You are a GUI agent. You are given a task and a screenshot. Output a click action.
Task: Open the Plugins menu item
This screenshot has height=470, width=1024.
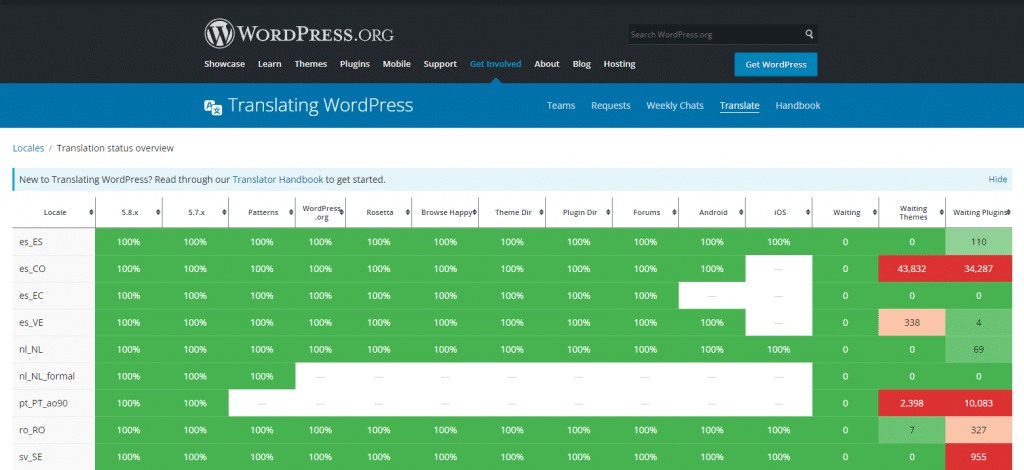tap(355, 64)
